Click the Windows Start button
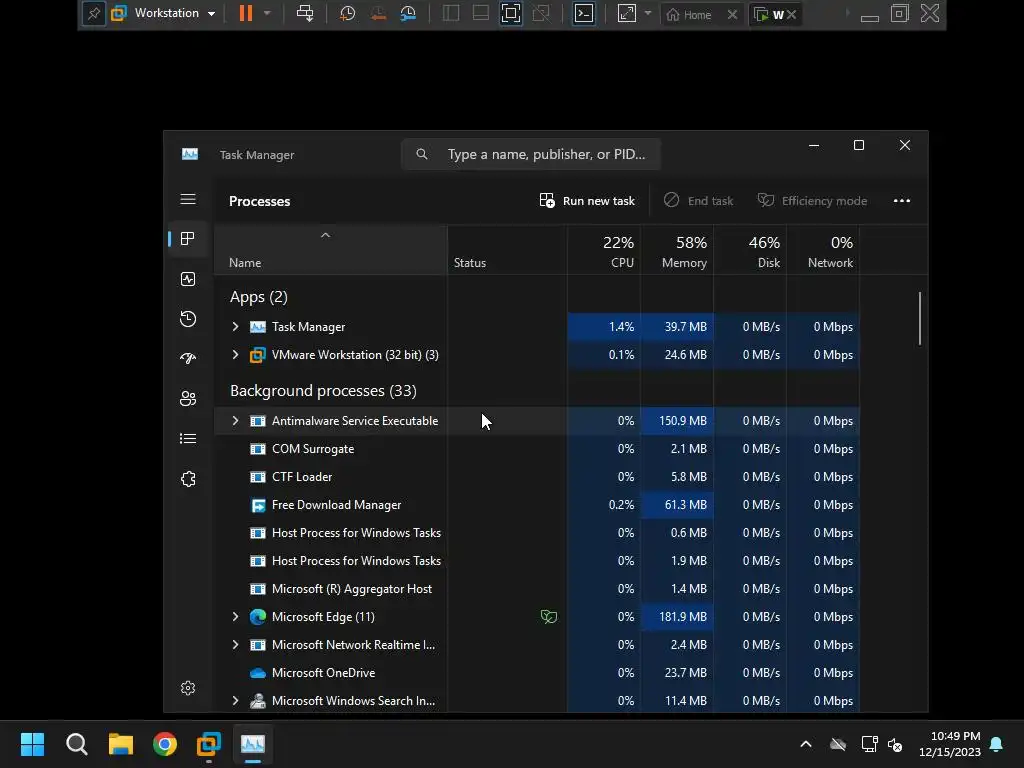This screenshot has width=1024, height=768. pyautogui.click(x=32, y=744)
